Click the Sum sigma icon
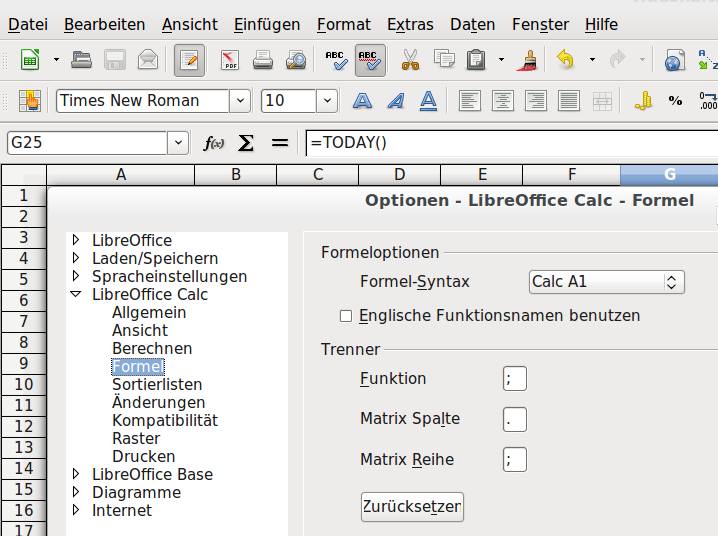The height and width of the screenshot is (536, 718). coord(246,143)
